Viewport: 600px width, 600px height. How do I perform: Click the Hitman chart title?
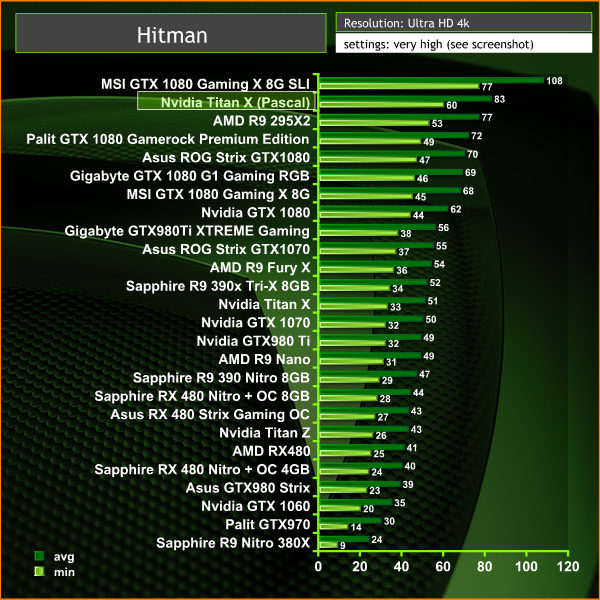coord(172,35)
